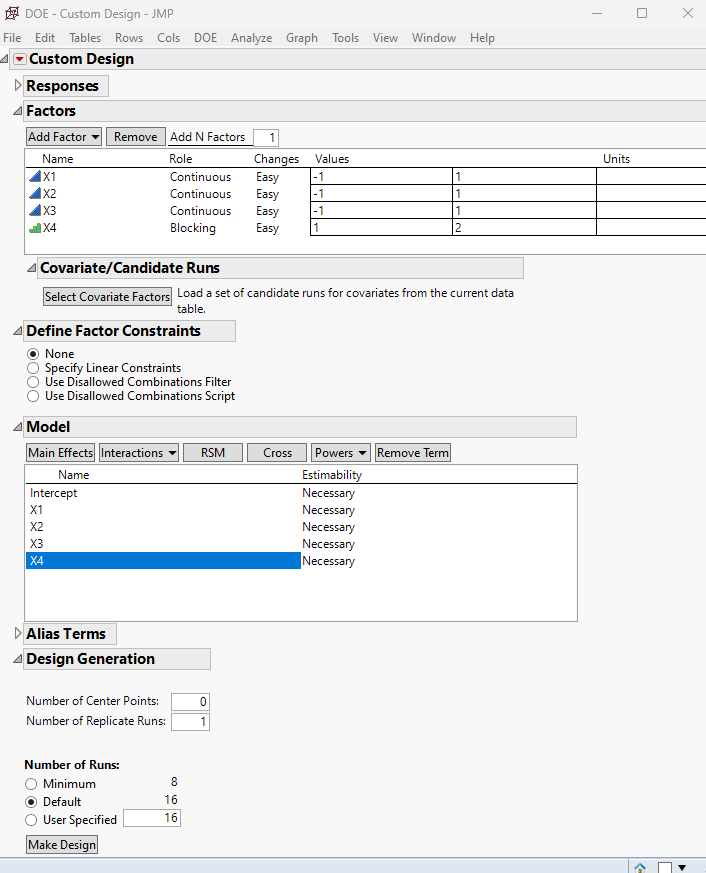The height and width of the screenshot is (873, 706).
Task: Click the X2 continuous factor icon
Action: 35,193
